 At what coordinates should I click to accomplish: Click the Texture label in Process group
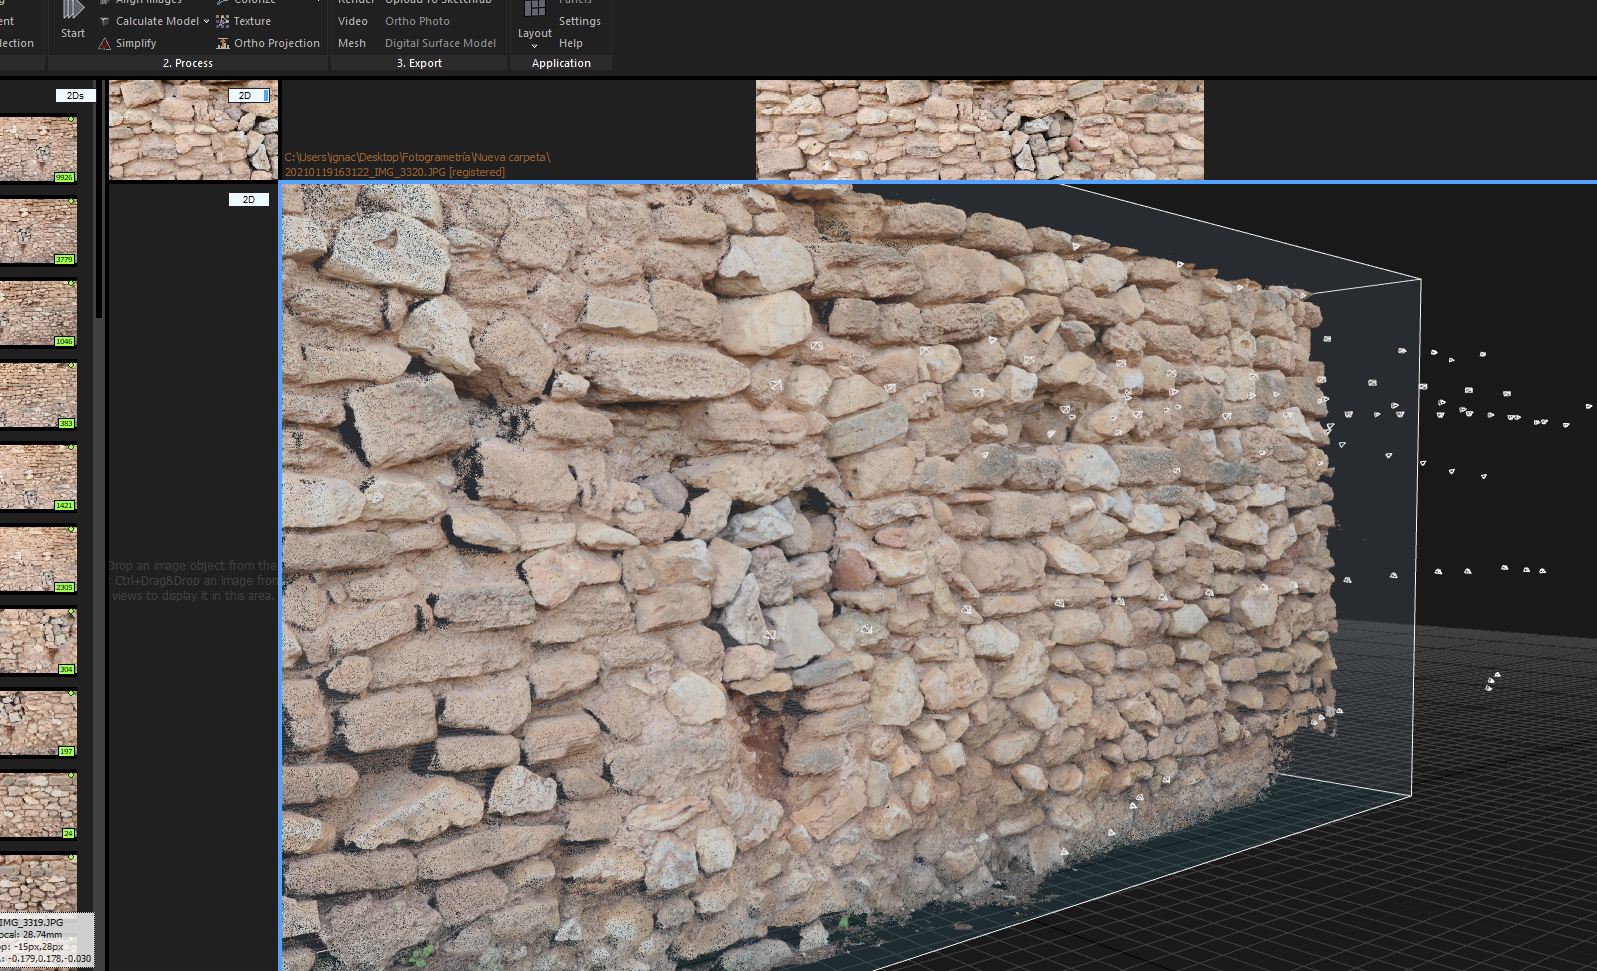[x=252, y=21]
